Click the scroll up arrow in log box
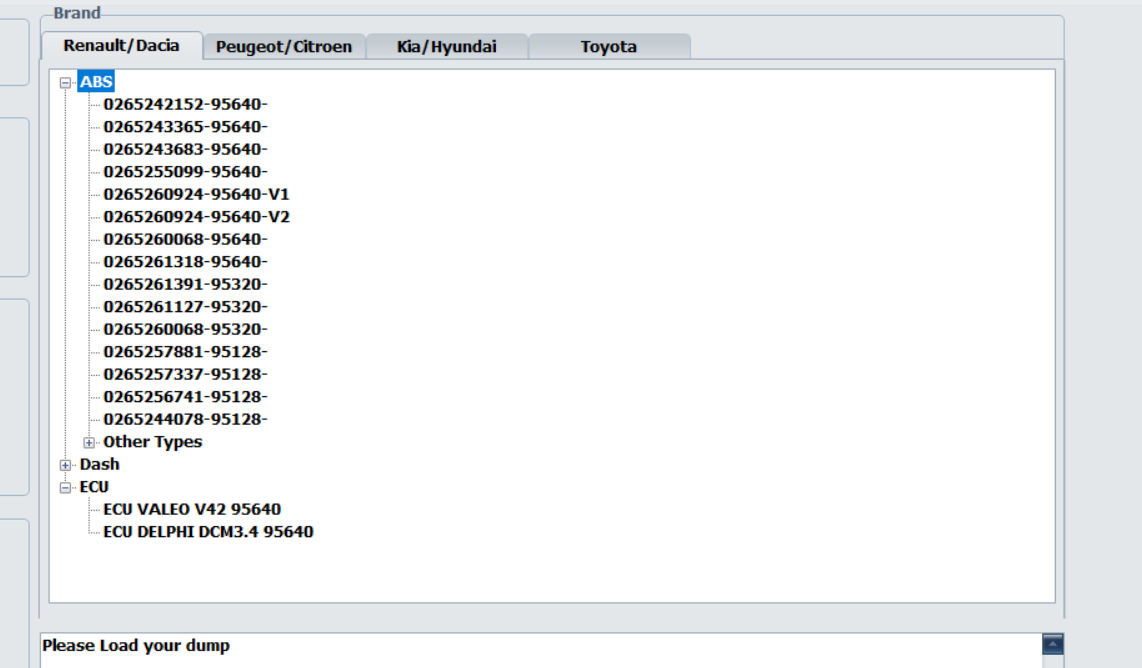This screenshot has height=668, width=1142. [x=1052, y=644]
